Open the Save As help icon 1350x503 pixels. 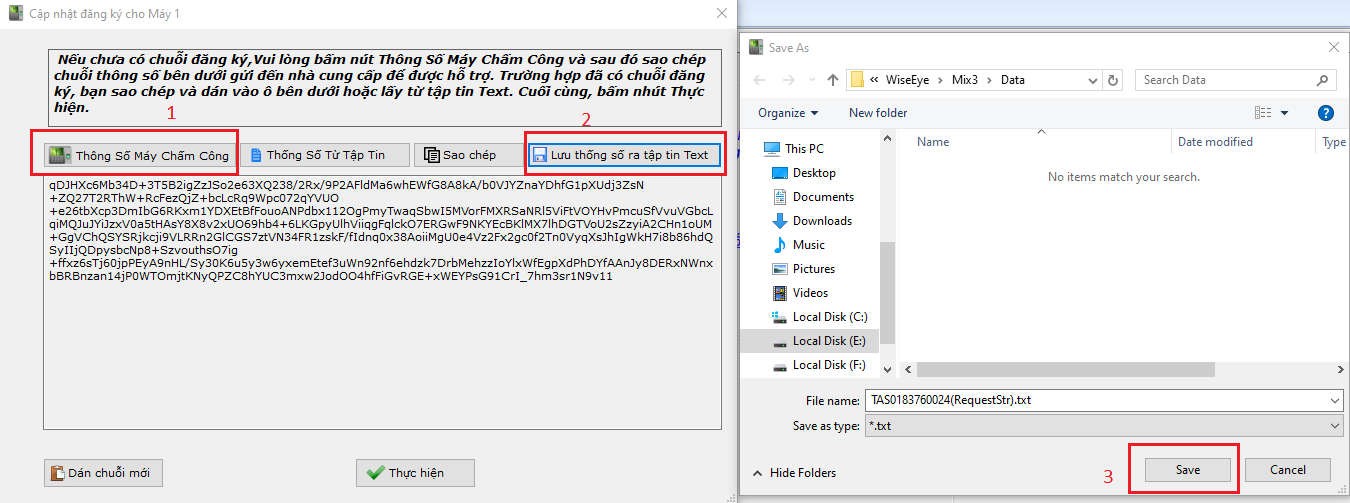1326,113
